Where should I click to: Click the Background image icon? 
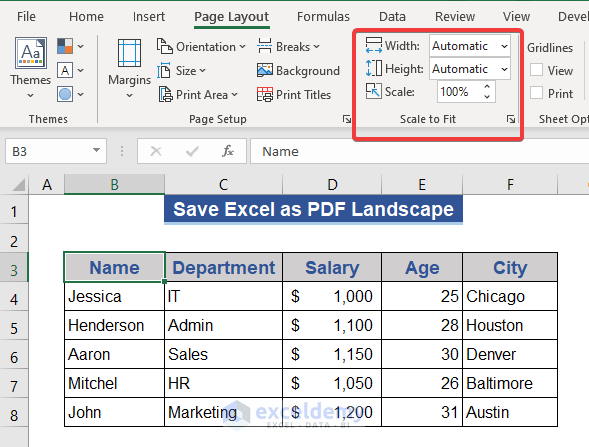(265, 70)
